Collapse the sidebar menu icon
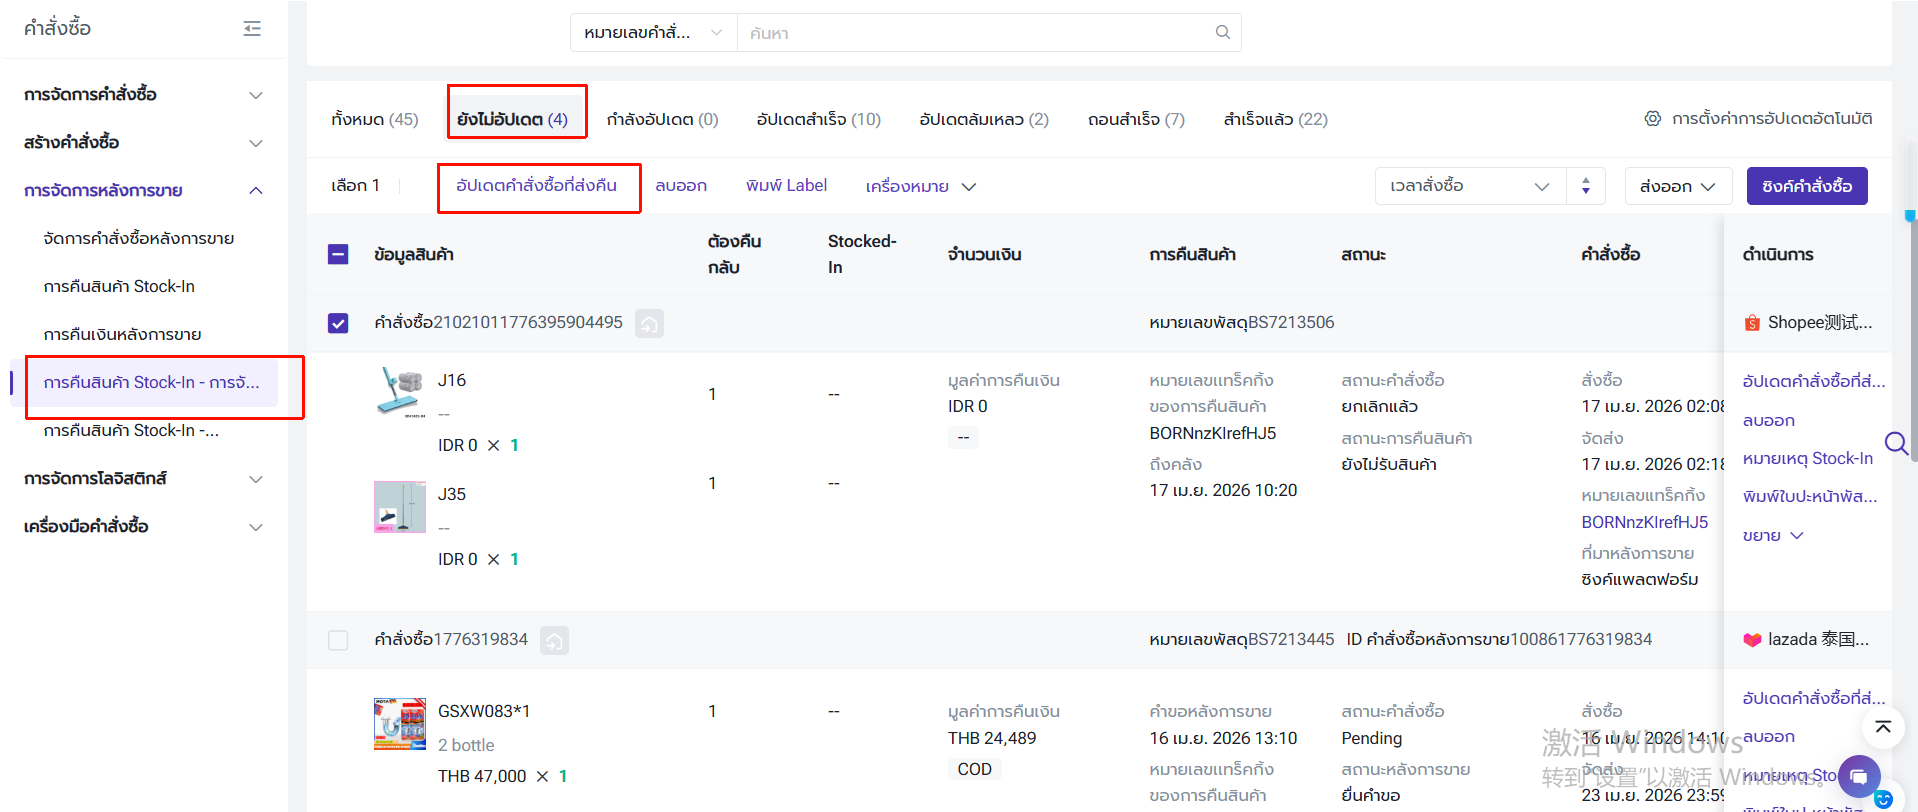The height and width of the screenshot is (812, 1918). pyautogui.click(x=252, y=29)
